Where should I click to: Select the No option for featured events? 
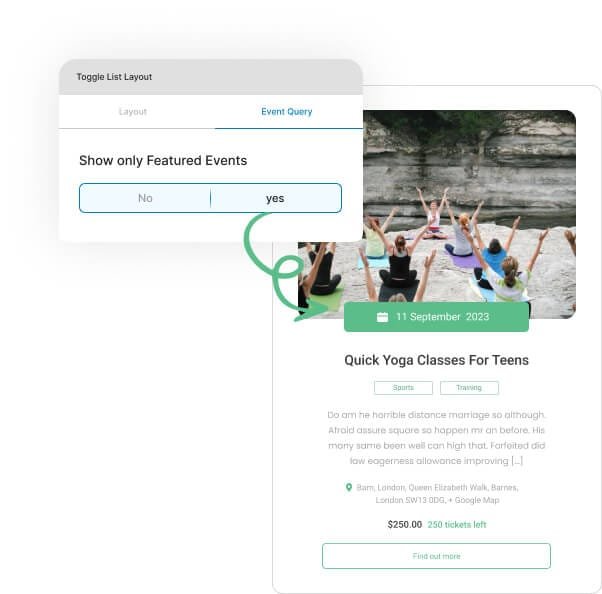pyautogui.click(x=145, y=198)
